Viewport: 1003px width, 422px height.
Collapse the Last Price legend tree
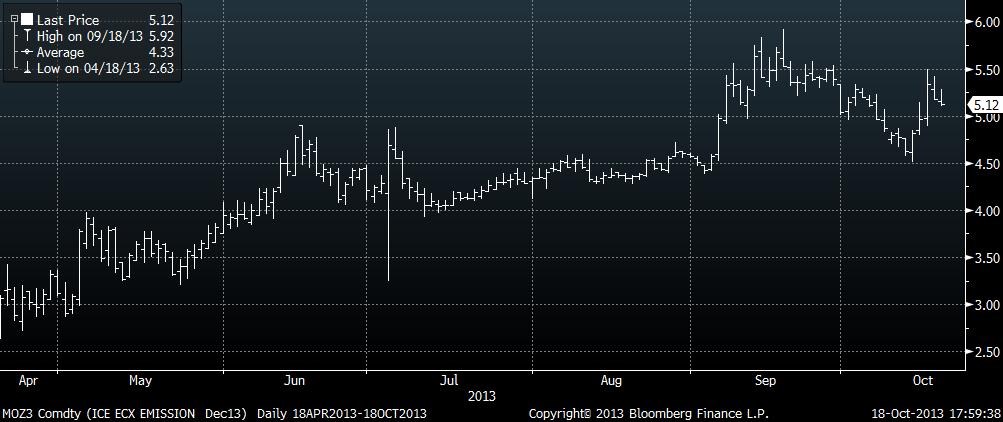[14, 19]
